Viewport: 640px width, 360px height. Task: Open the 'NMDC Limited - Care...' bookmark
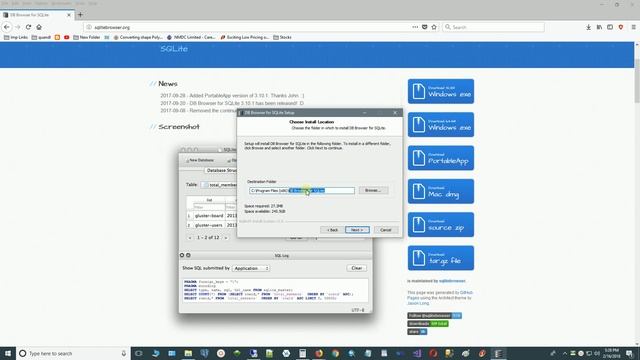pos(191,37)
